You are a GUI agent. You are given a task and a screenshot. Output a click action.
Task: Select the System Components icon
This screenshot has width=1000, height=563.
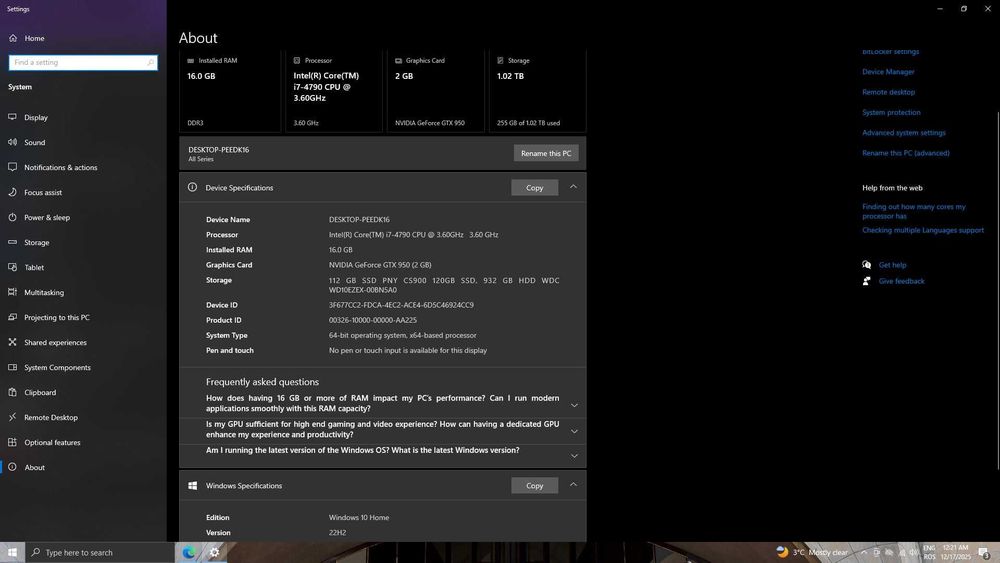pyautogui.click(x=12, y=367)
